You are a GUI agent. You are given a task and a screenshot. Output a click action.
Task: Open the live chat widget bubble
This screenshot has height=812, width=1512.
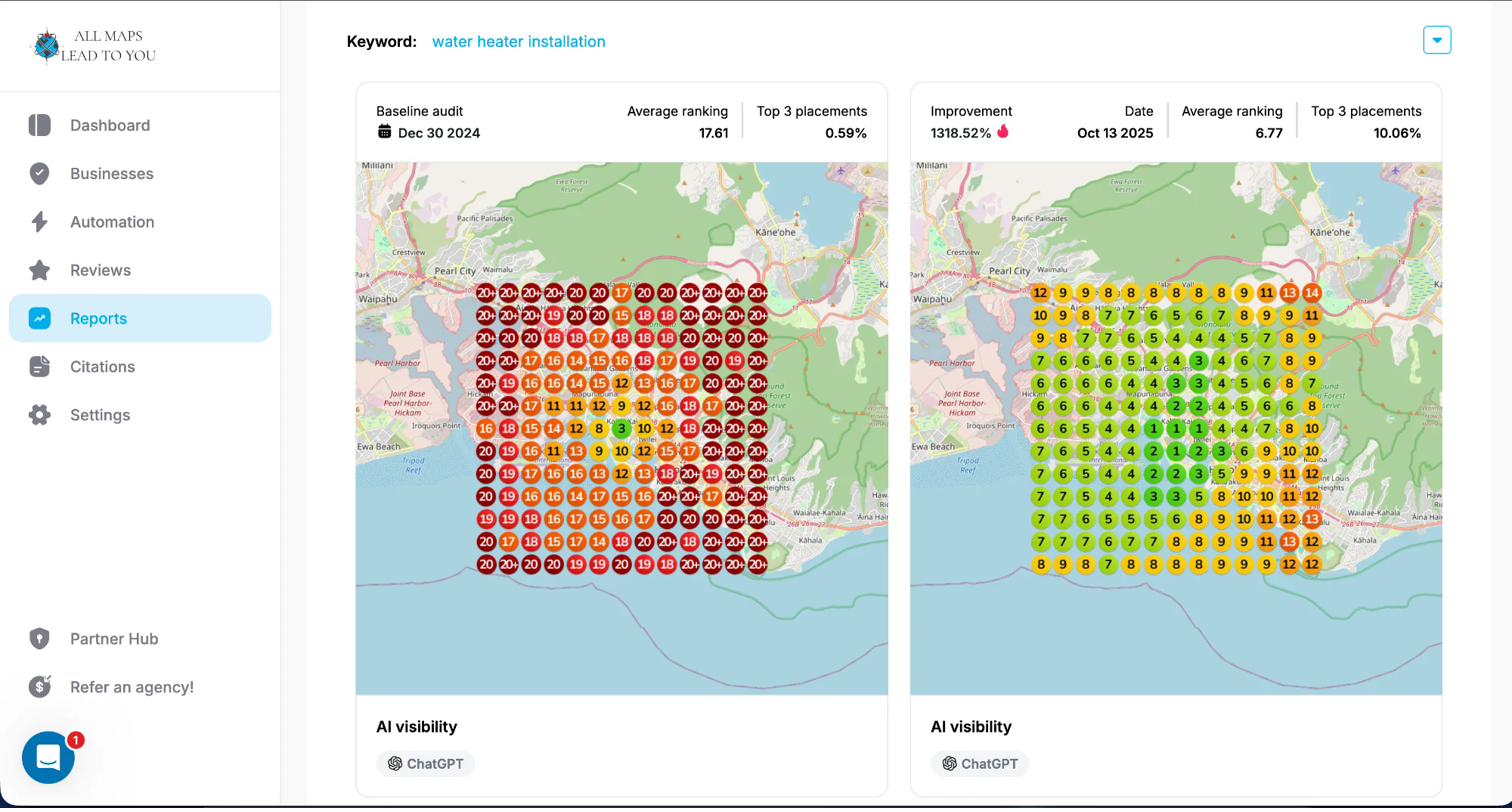point(48,758)
